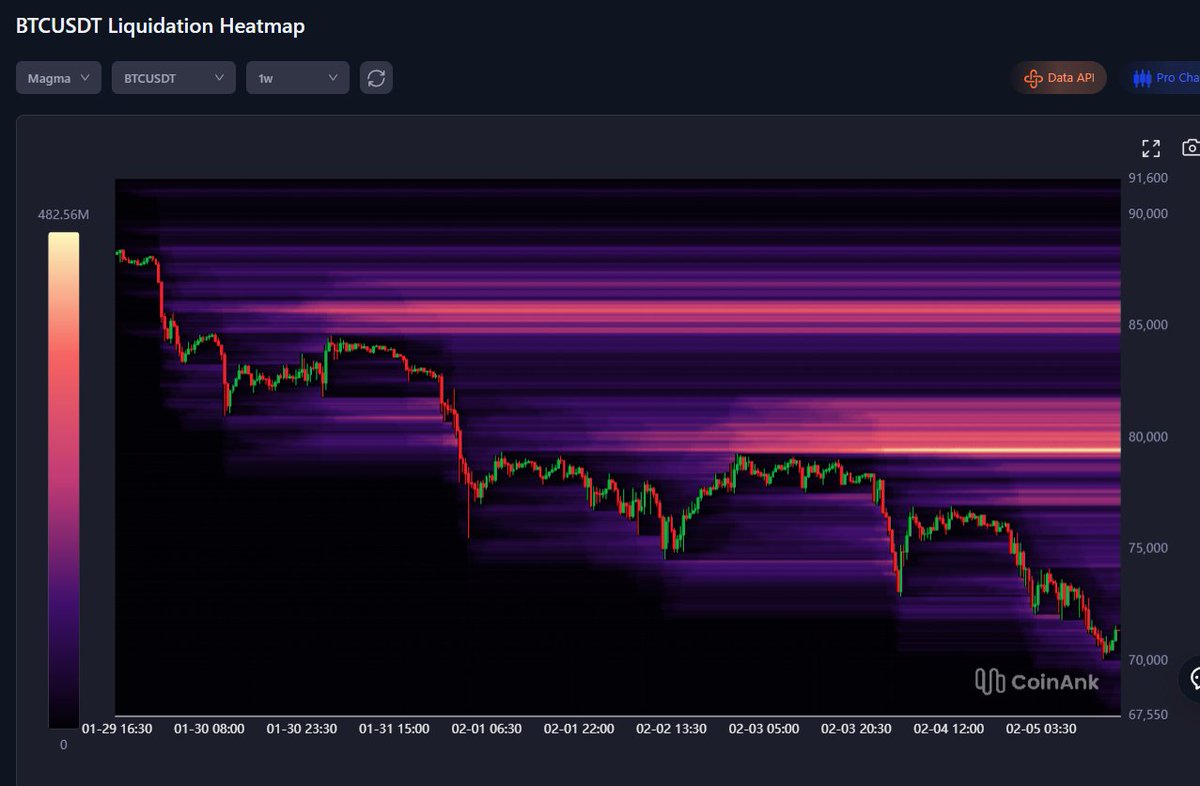
Task: Click the 0 scale minimum label
Action: pos(63,745)
